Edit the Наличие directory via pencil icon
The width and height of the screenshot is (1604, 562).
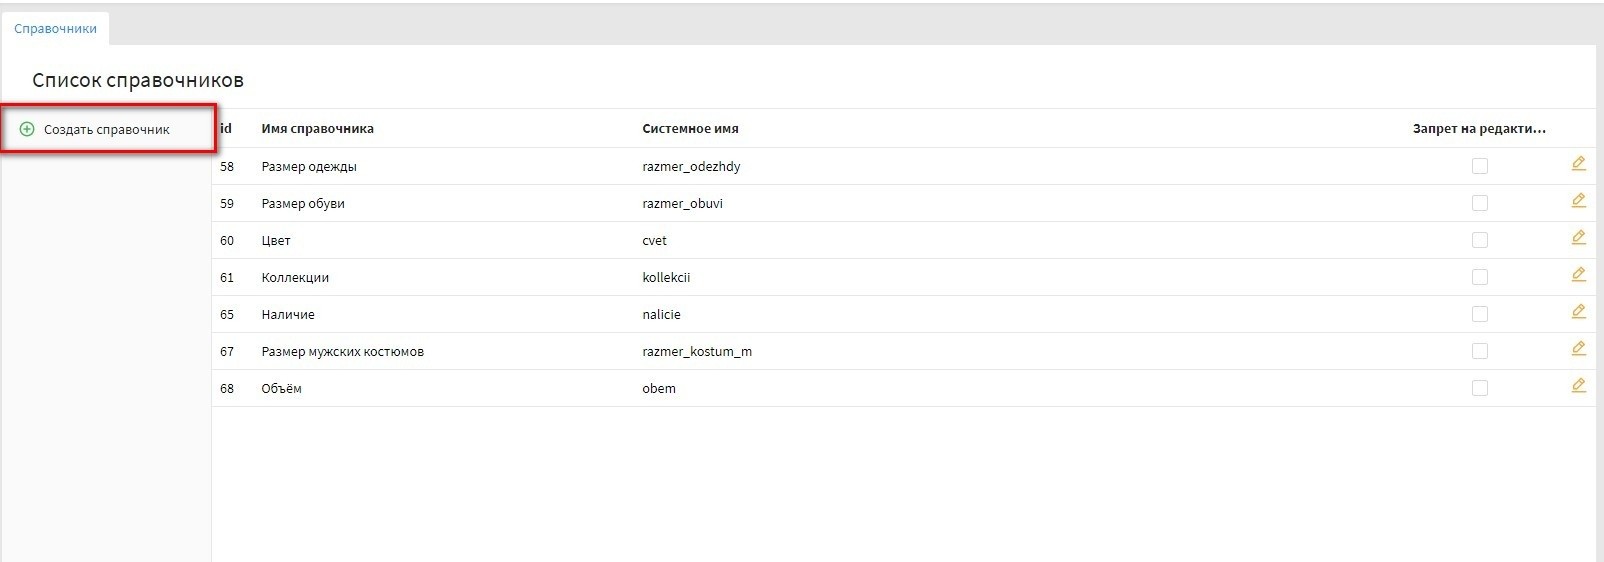pyautogui.click(x=1578, y=312)
